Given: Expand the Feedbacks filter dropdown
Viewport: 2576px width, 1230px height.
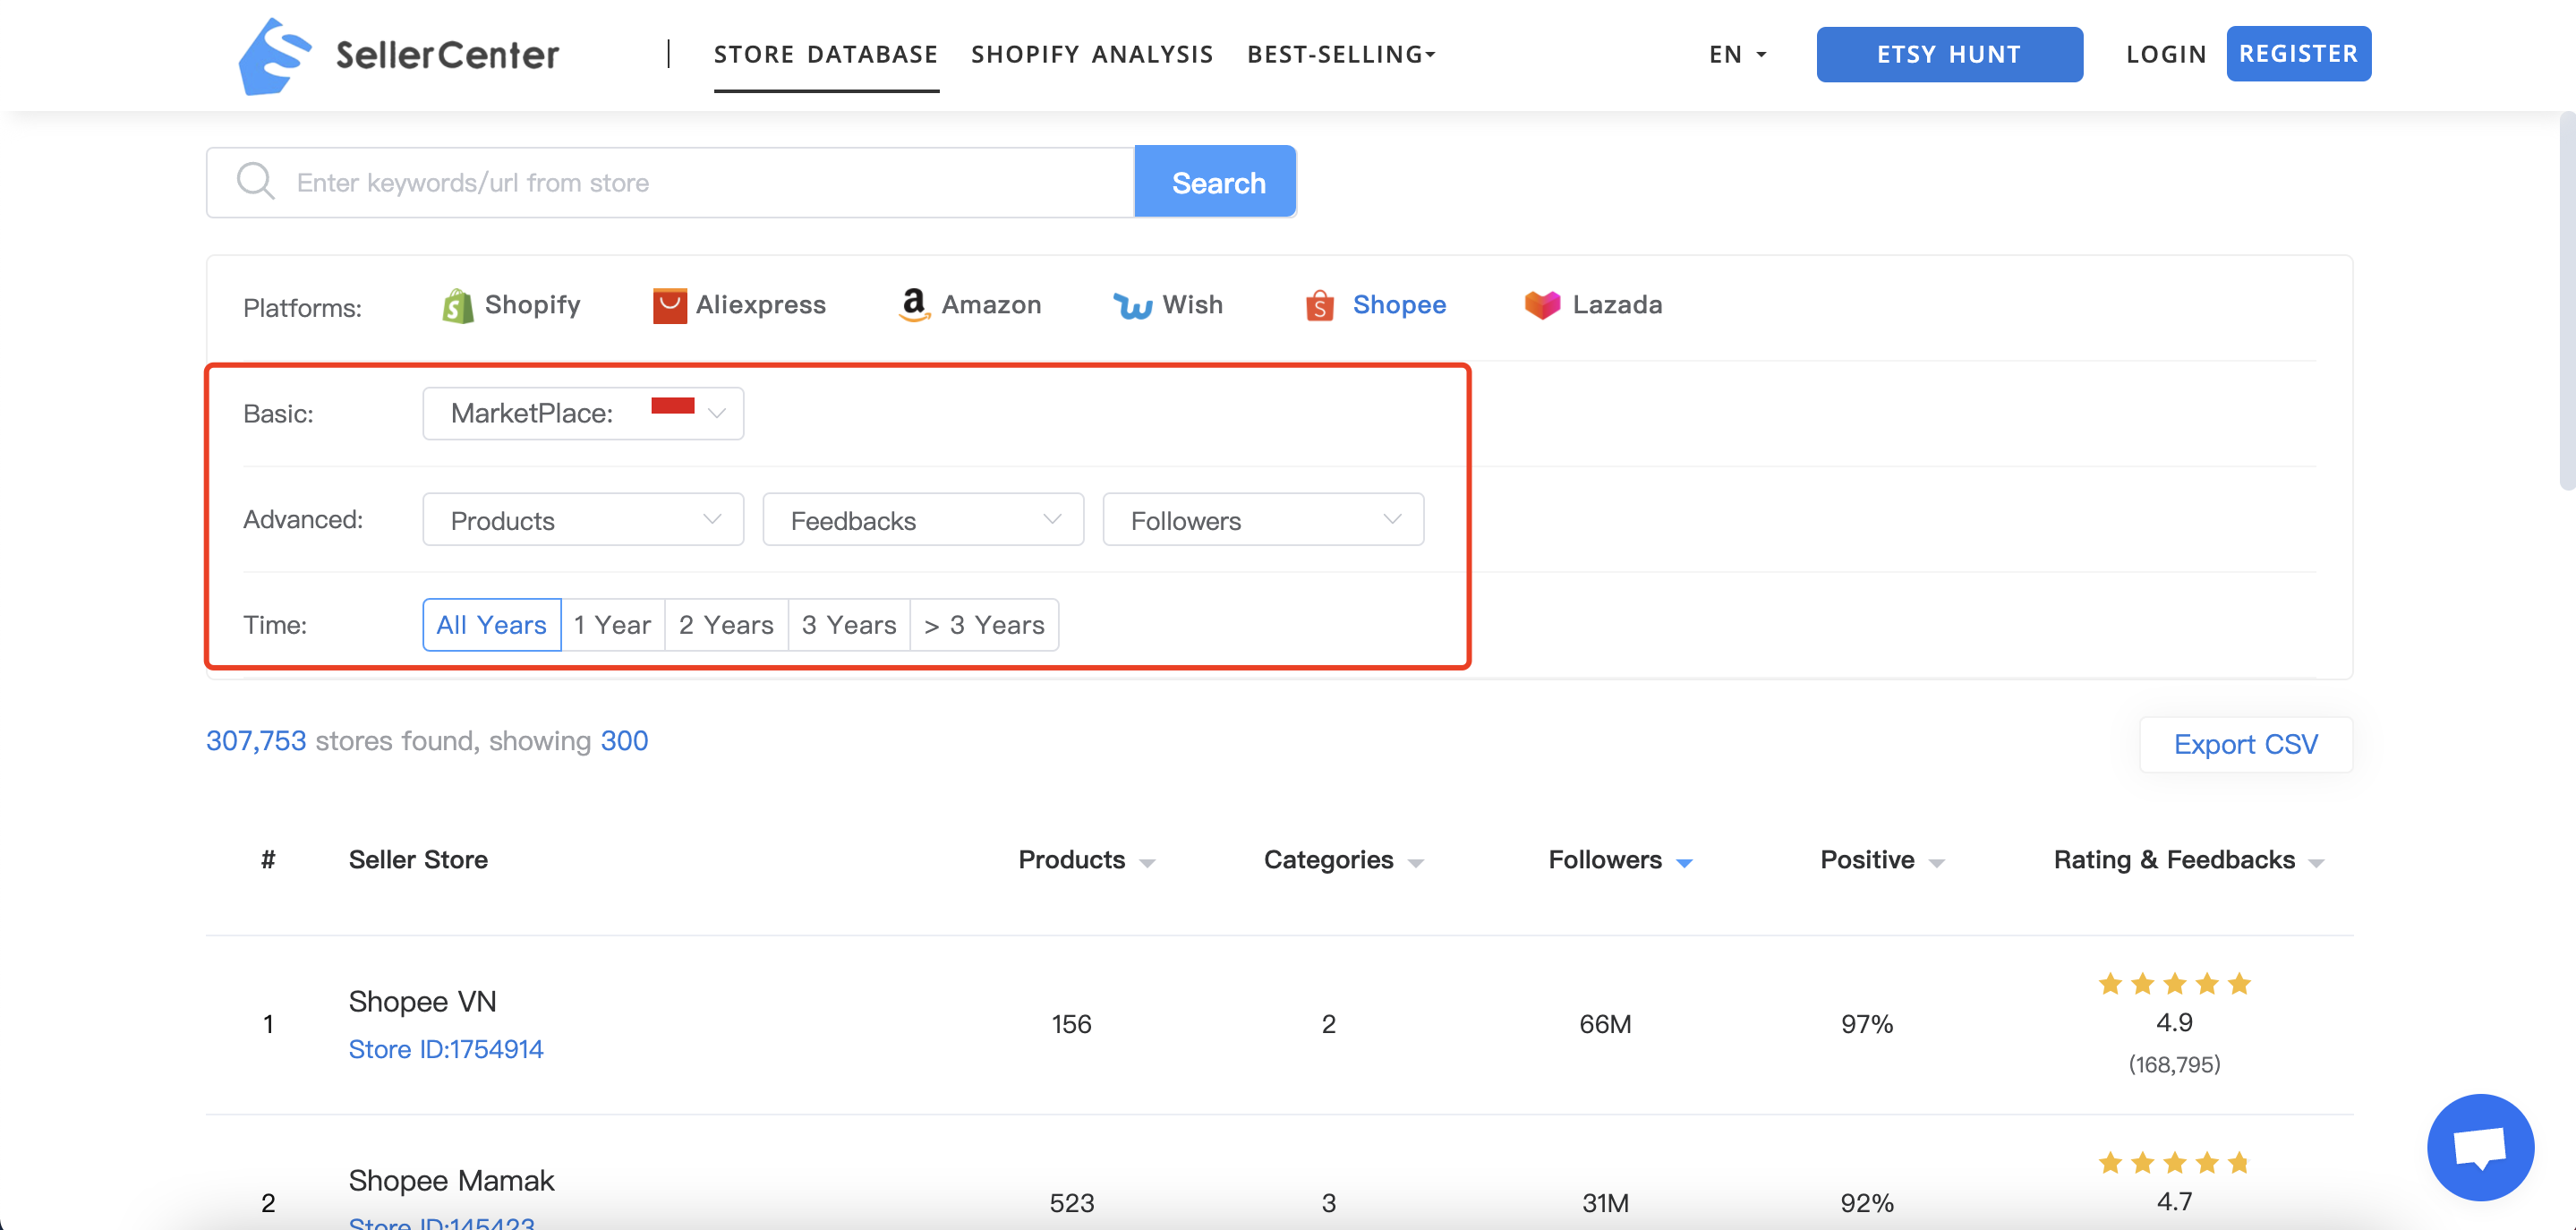Looking at the screenshot, I should pos(923,519).
